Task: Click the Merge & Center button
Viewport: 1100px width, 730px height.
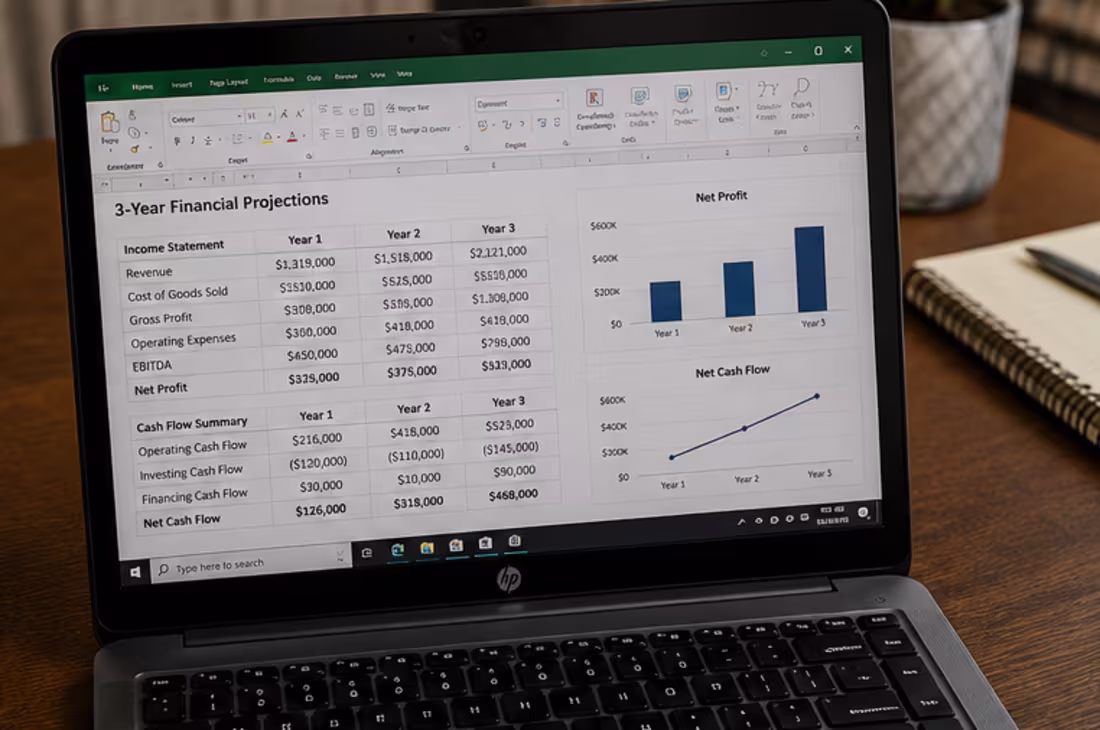Action: click(420, 130)
